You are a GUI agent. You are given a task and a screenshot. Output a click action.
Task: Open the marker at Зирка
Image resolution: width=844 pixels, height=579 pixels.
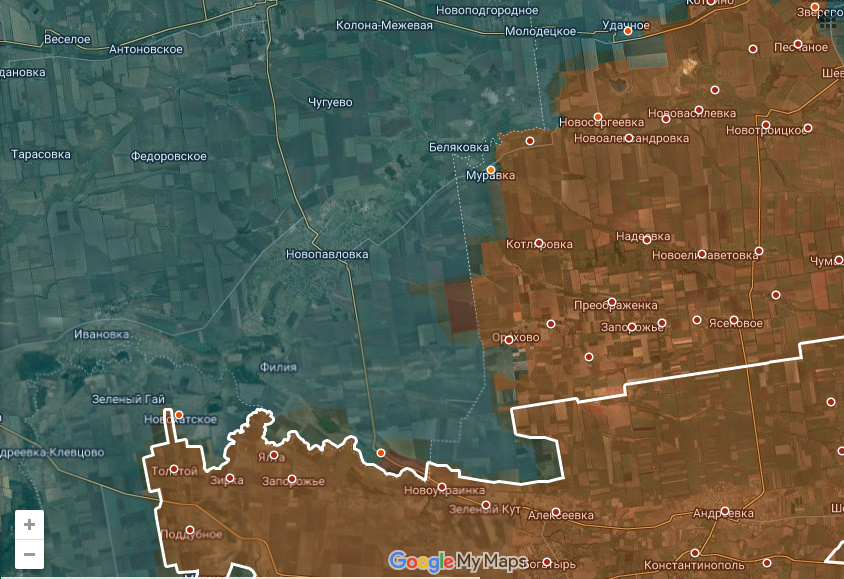[x=230, y=478]
